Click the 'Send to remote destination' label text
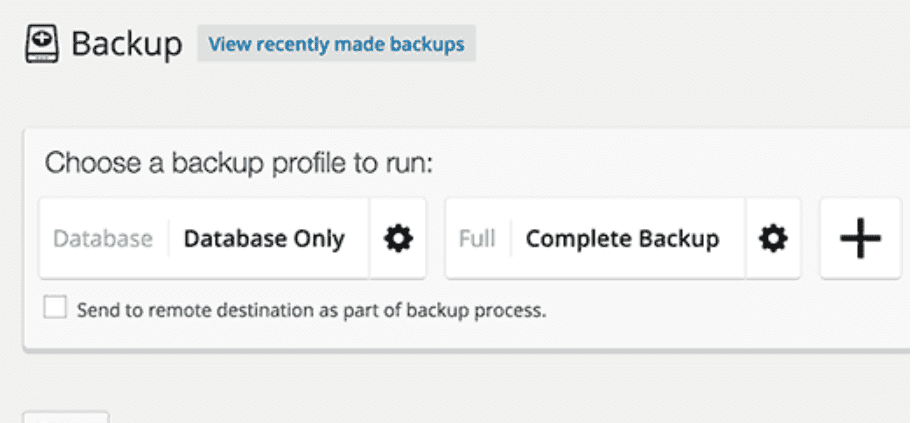The height and width of the screenshot is (423, 916). 311,310
